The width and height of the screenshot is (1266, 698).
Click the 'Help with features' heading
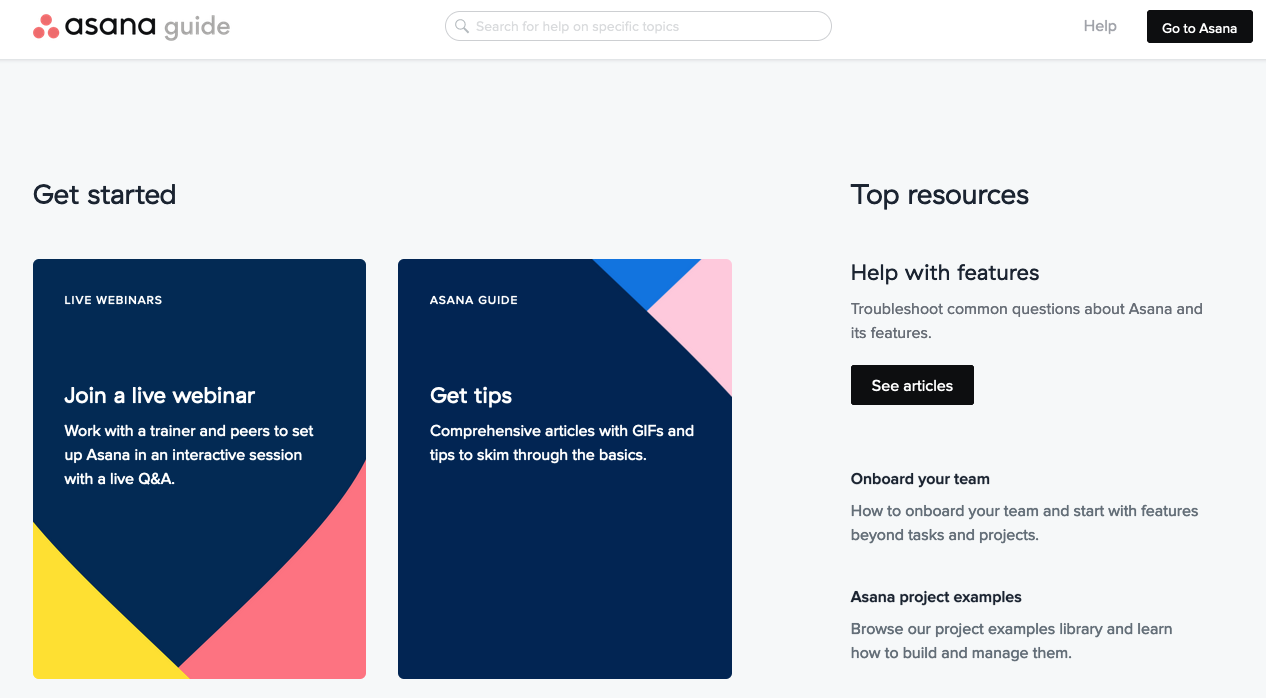[945, 272]
